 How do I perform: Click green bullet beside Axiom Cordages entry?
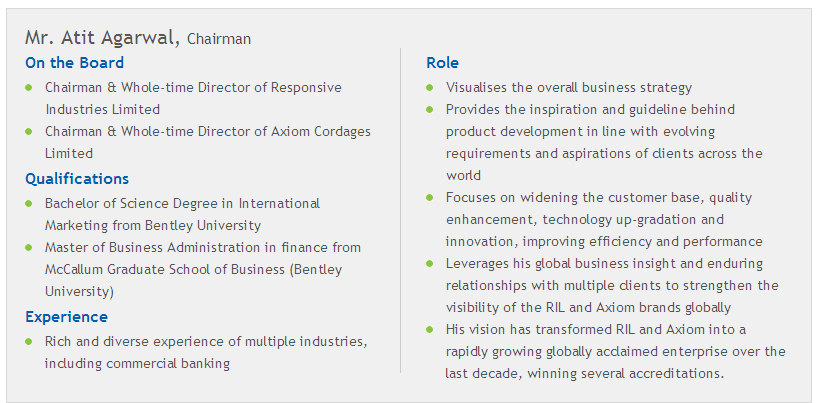[29, 131]
